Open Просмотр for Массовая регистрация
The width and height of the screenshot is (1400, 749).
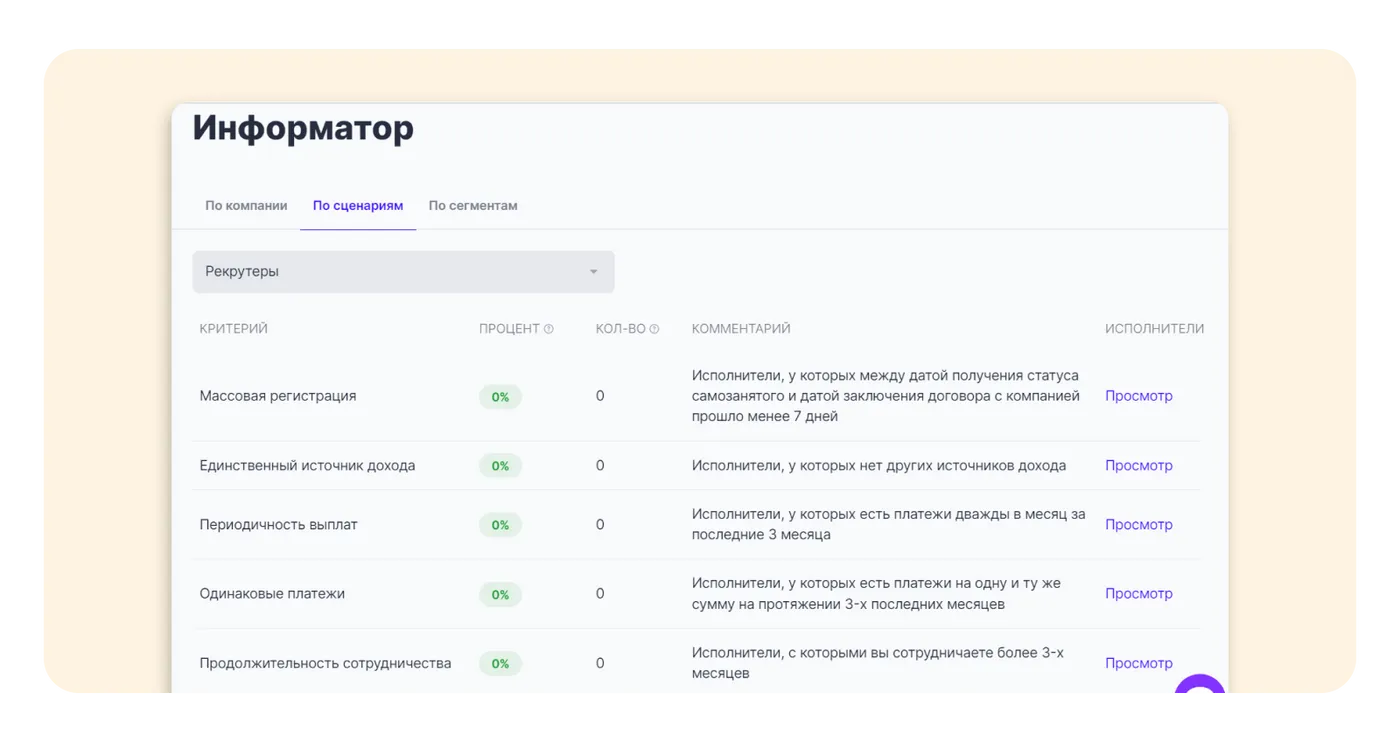coord(1138,396)
